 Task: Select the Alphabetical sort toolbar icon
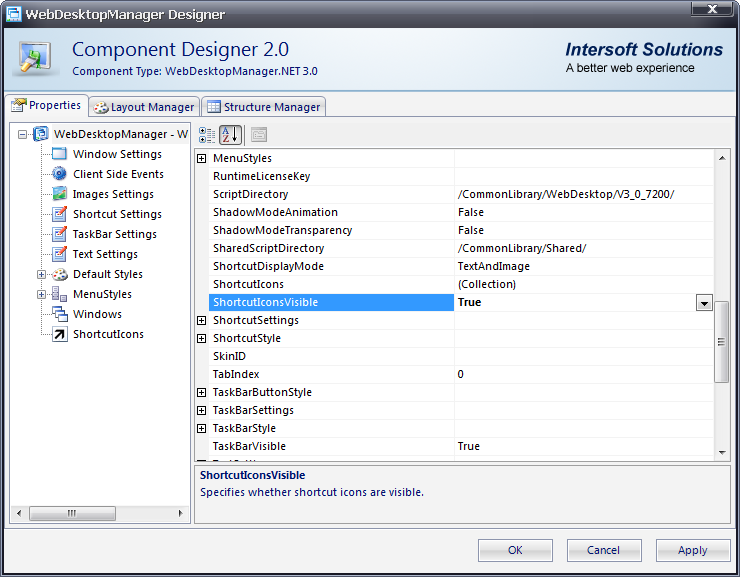(230, 135)
